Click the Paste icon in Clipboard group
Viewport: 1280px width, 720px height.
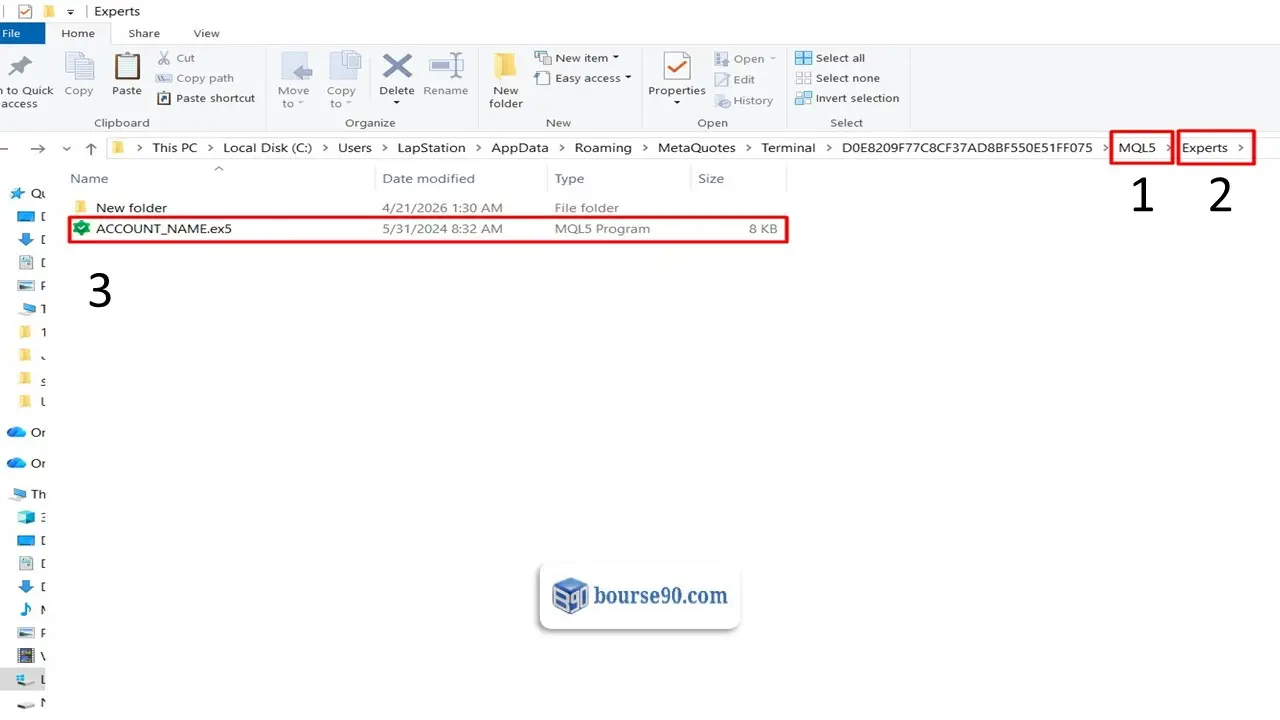(127, 67)
